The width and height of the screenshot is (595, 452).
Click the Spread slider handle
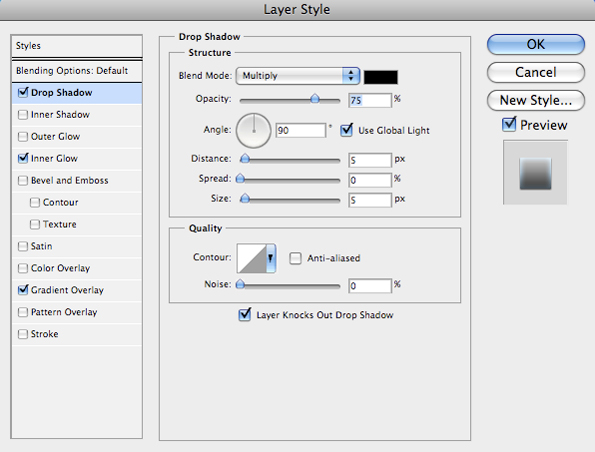point(240,178)
